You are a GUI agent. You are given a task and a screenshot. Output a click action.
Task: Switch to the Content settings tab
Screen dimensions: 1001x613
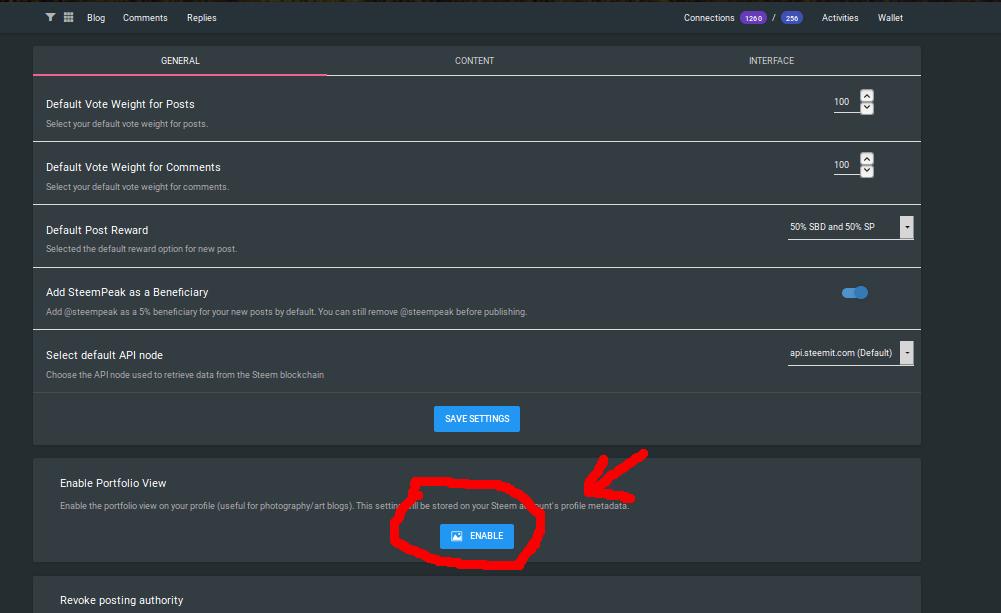coord(474,61)
